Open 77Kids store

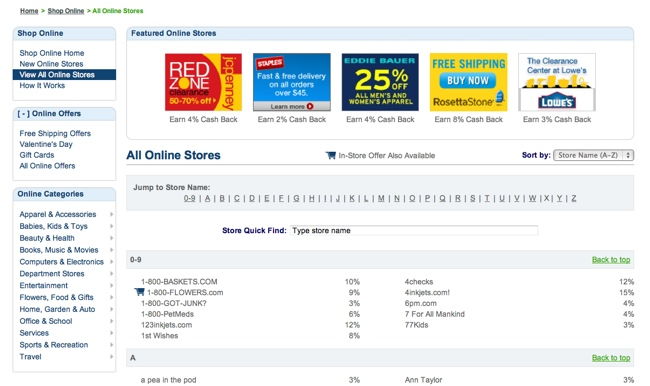pos(416,325)
